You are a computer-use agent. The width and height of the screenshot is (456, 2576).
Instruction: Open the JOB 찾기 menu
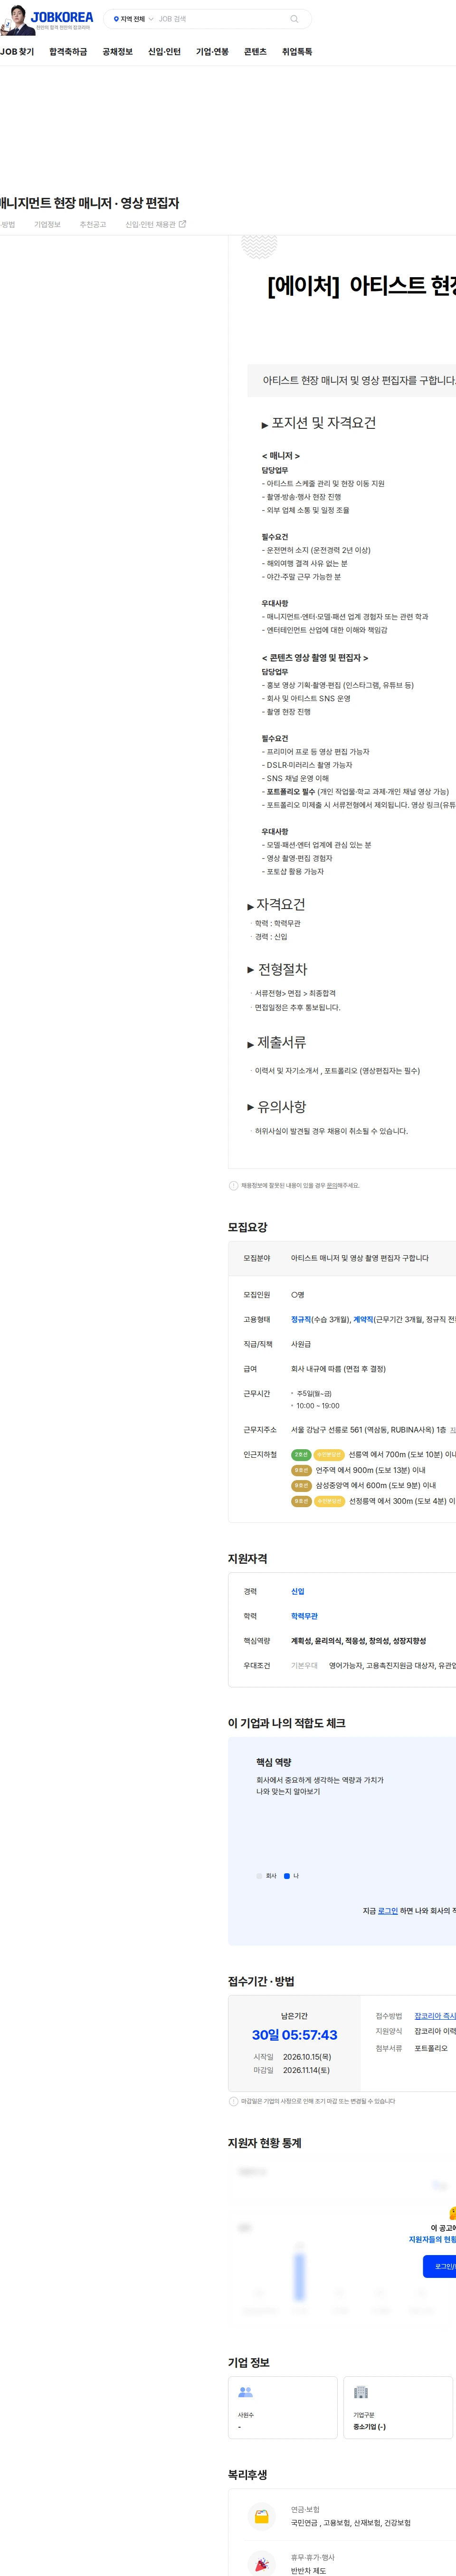pos(17,52)
